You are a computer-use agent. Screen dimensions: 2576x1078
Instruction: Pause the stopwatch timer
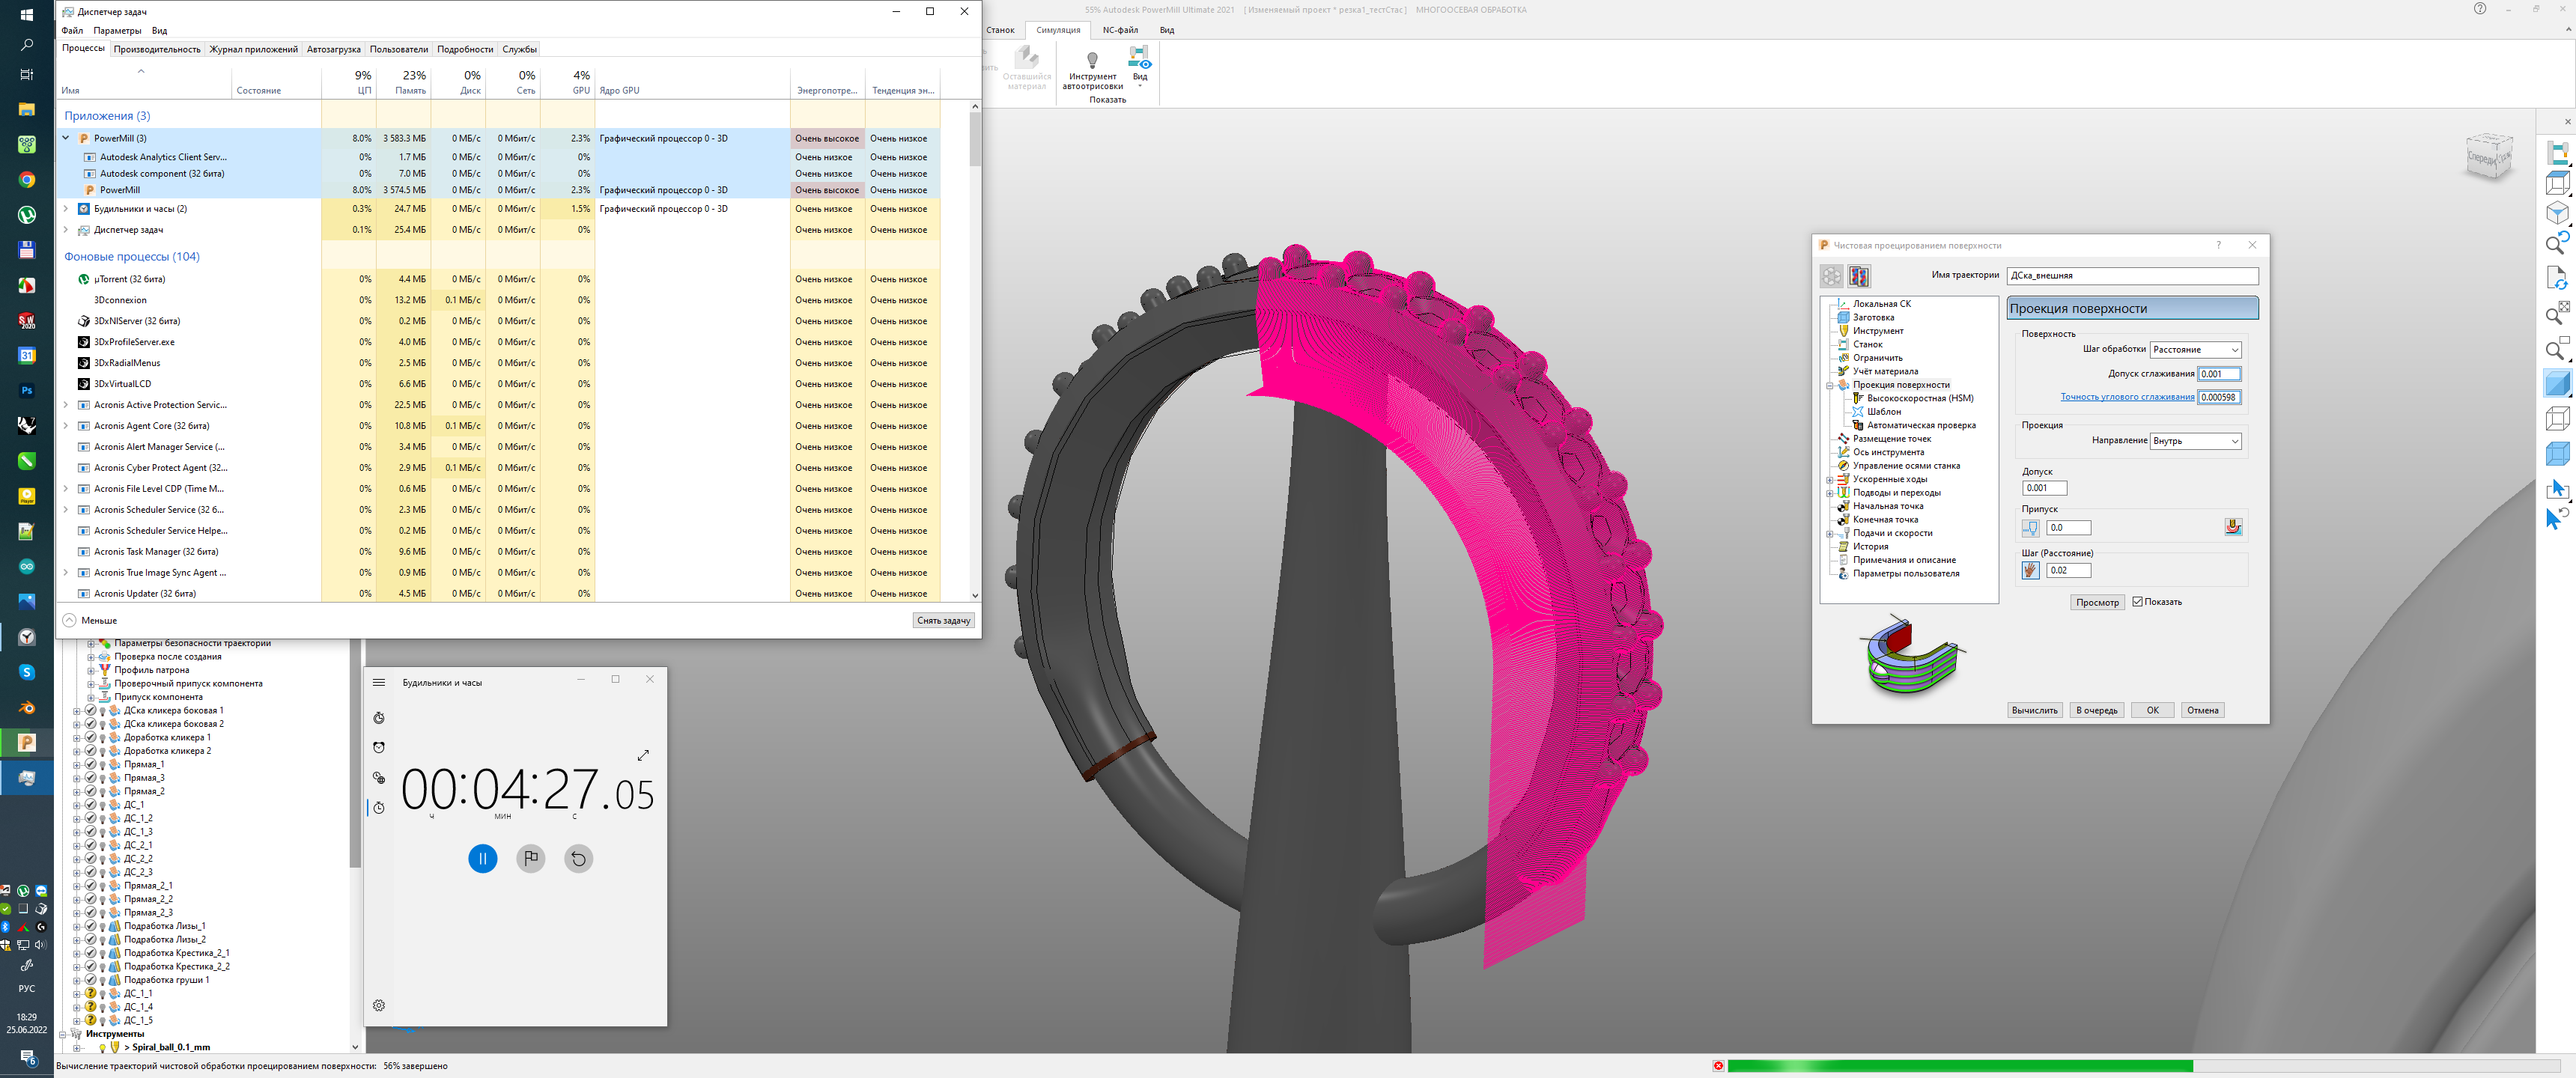point(482,858)
